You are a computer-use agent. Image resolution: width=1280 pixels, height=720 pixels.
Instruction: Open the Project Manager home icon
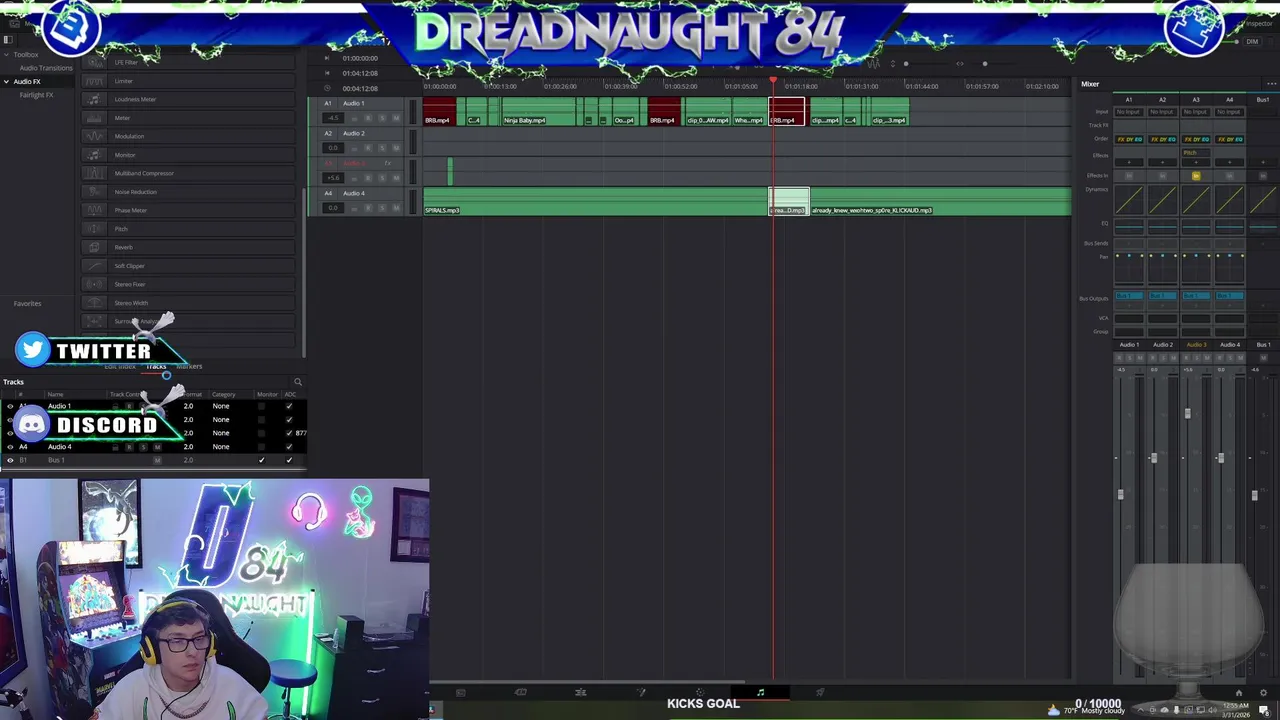(1239, 693)
